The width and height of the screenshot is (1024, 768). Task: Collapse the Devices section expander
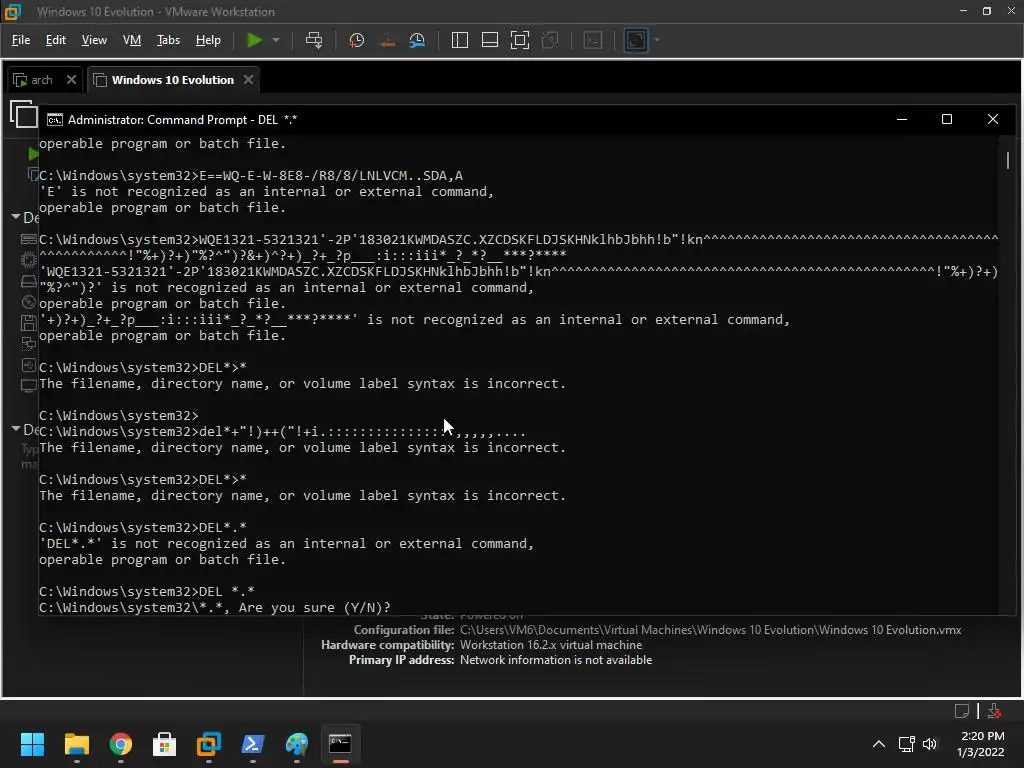point(16,216)
